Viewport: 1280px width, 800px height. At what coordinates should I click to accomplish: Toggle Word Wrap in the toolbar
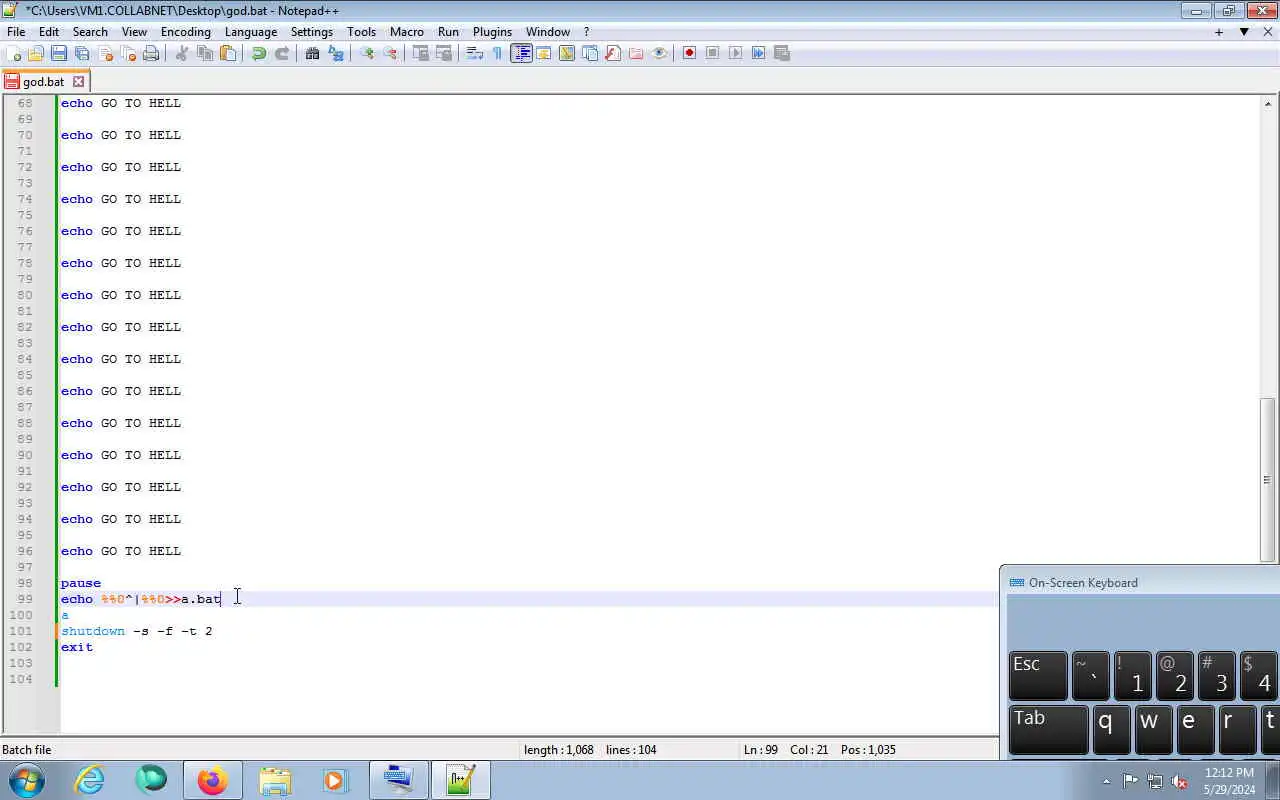(475, 53)
